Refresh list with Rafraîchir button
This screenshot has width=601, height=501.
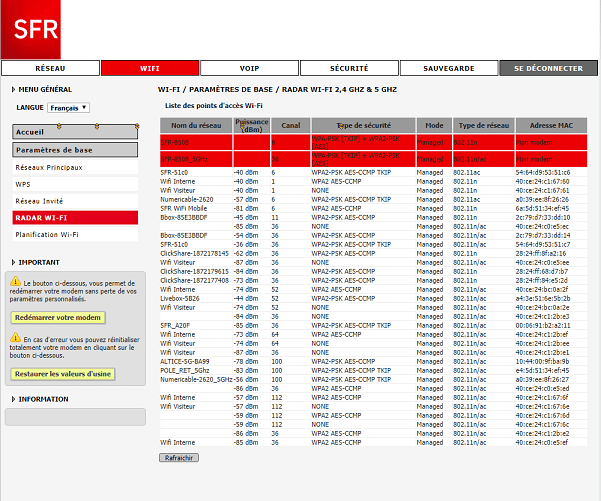pyautogui.click(x=179, y=458)
